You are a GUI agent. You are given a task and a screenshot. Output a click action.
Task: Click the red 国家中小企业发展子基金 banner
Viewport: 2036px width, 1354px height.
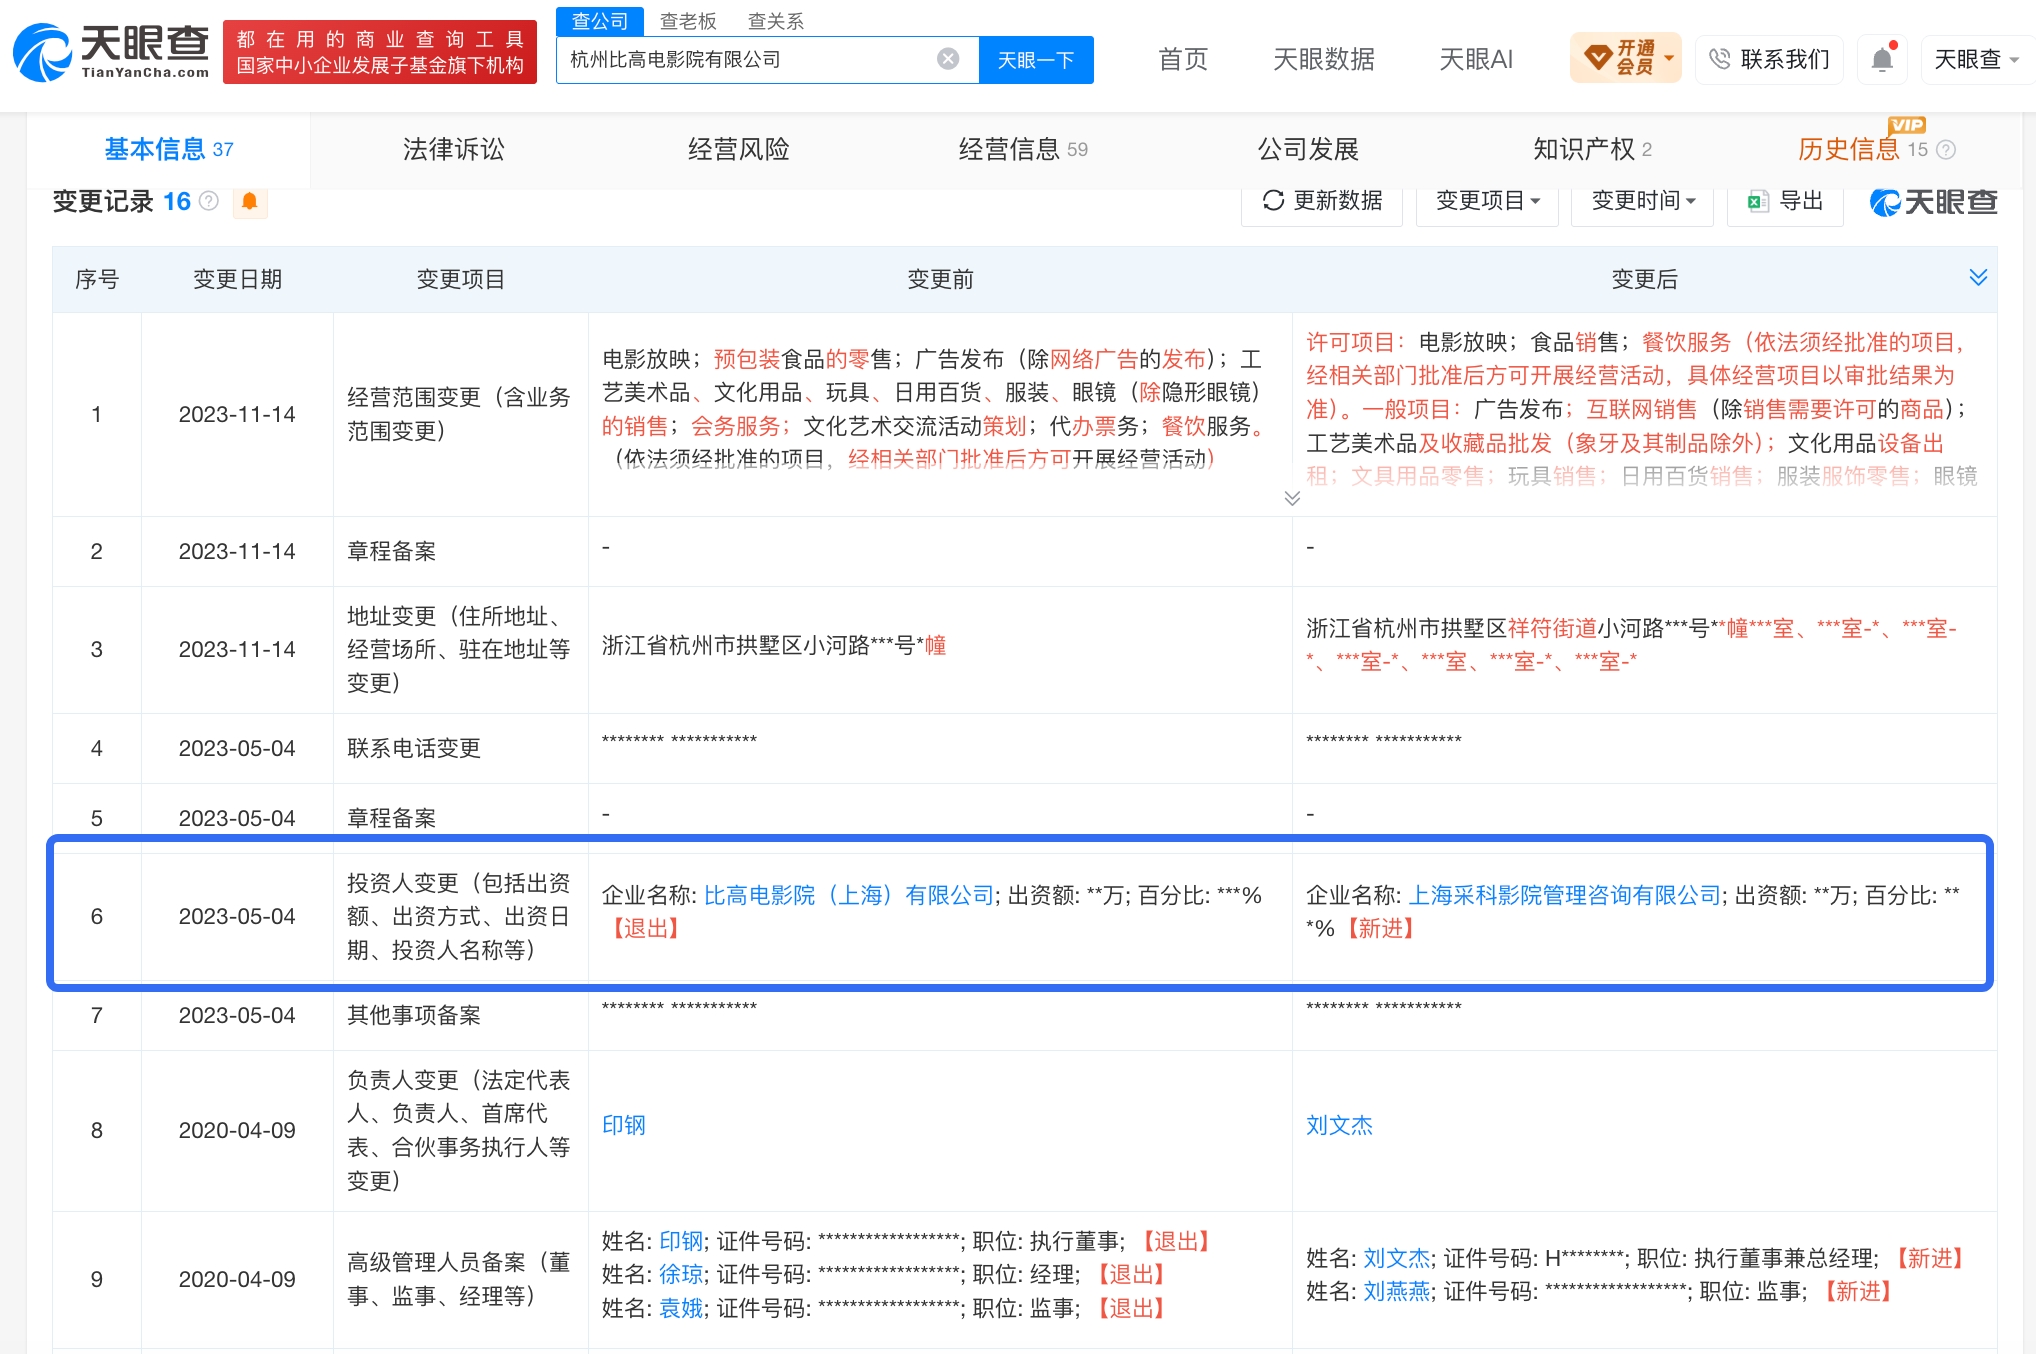pyautogui.click(x=379, y=52)
